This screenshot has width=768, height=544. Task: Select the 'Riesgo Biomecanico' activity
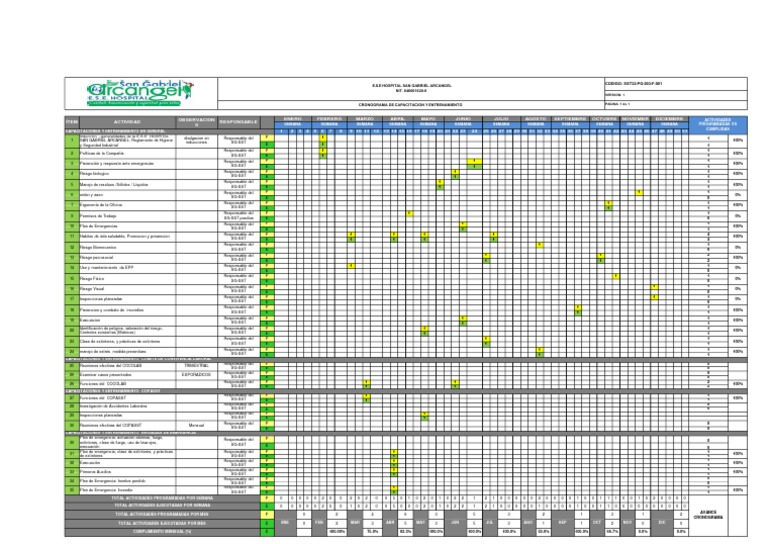(127, 247)
